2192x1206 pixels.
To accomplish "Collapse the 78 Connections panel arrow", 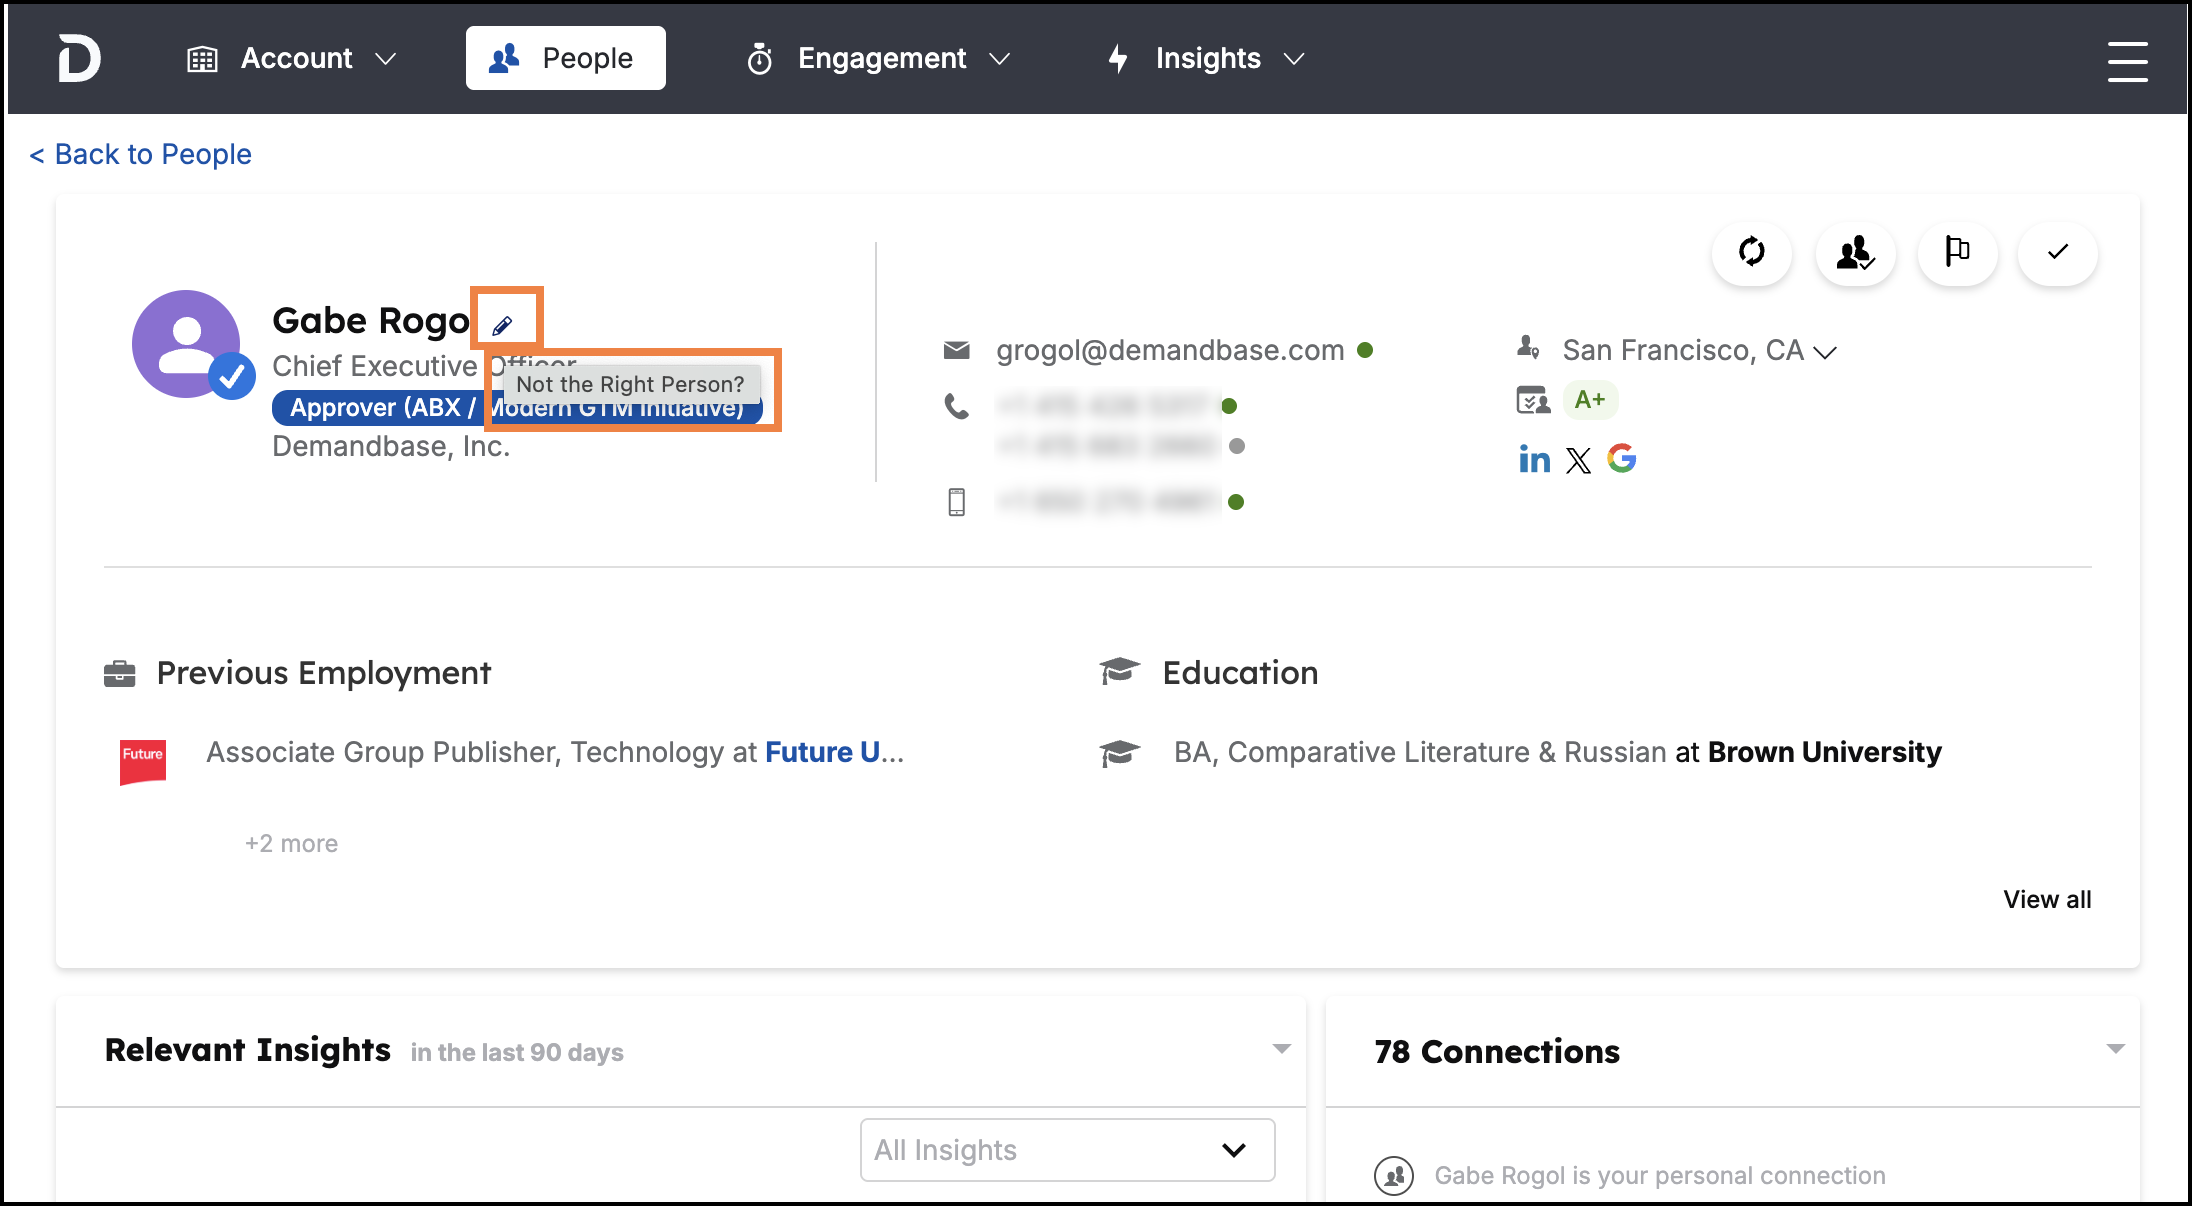I will click(2116, 1049).
